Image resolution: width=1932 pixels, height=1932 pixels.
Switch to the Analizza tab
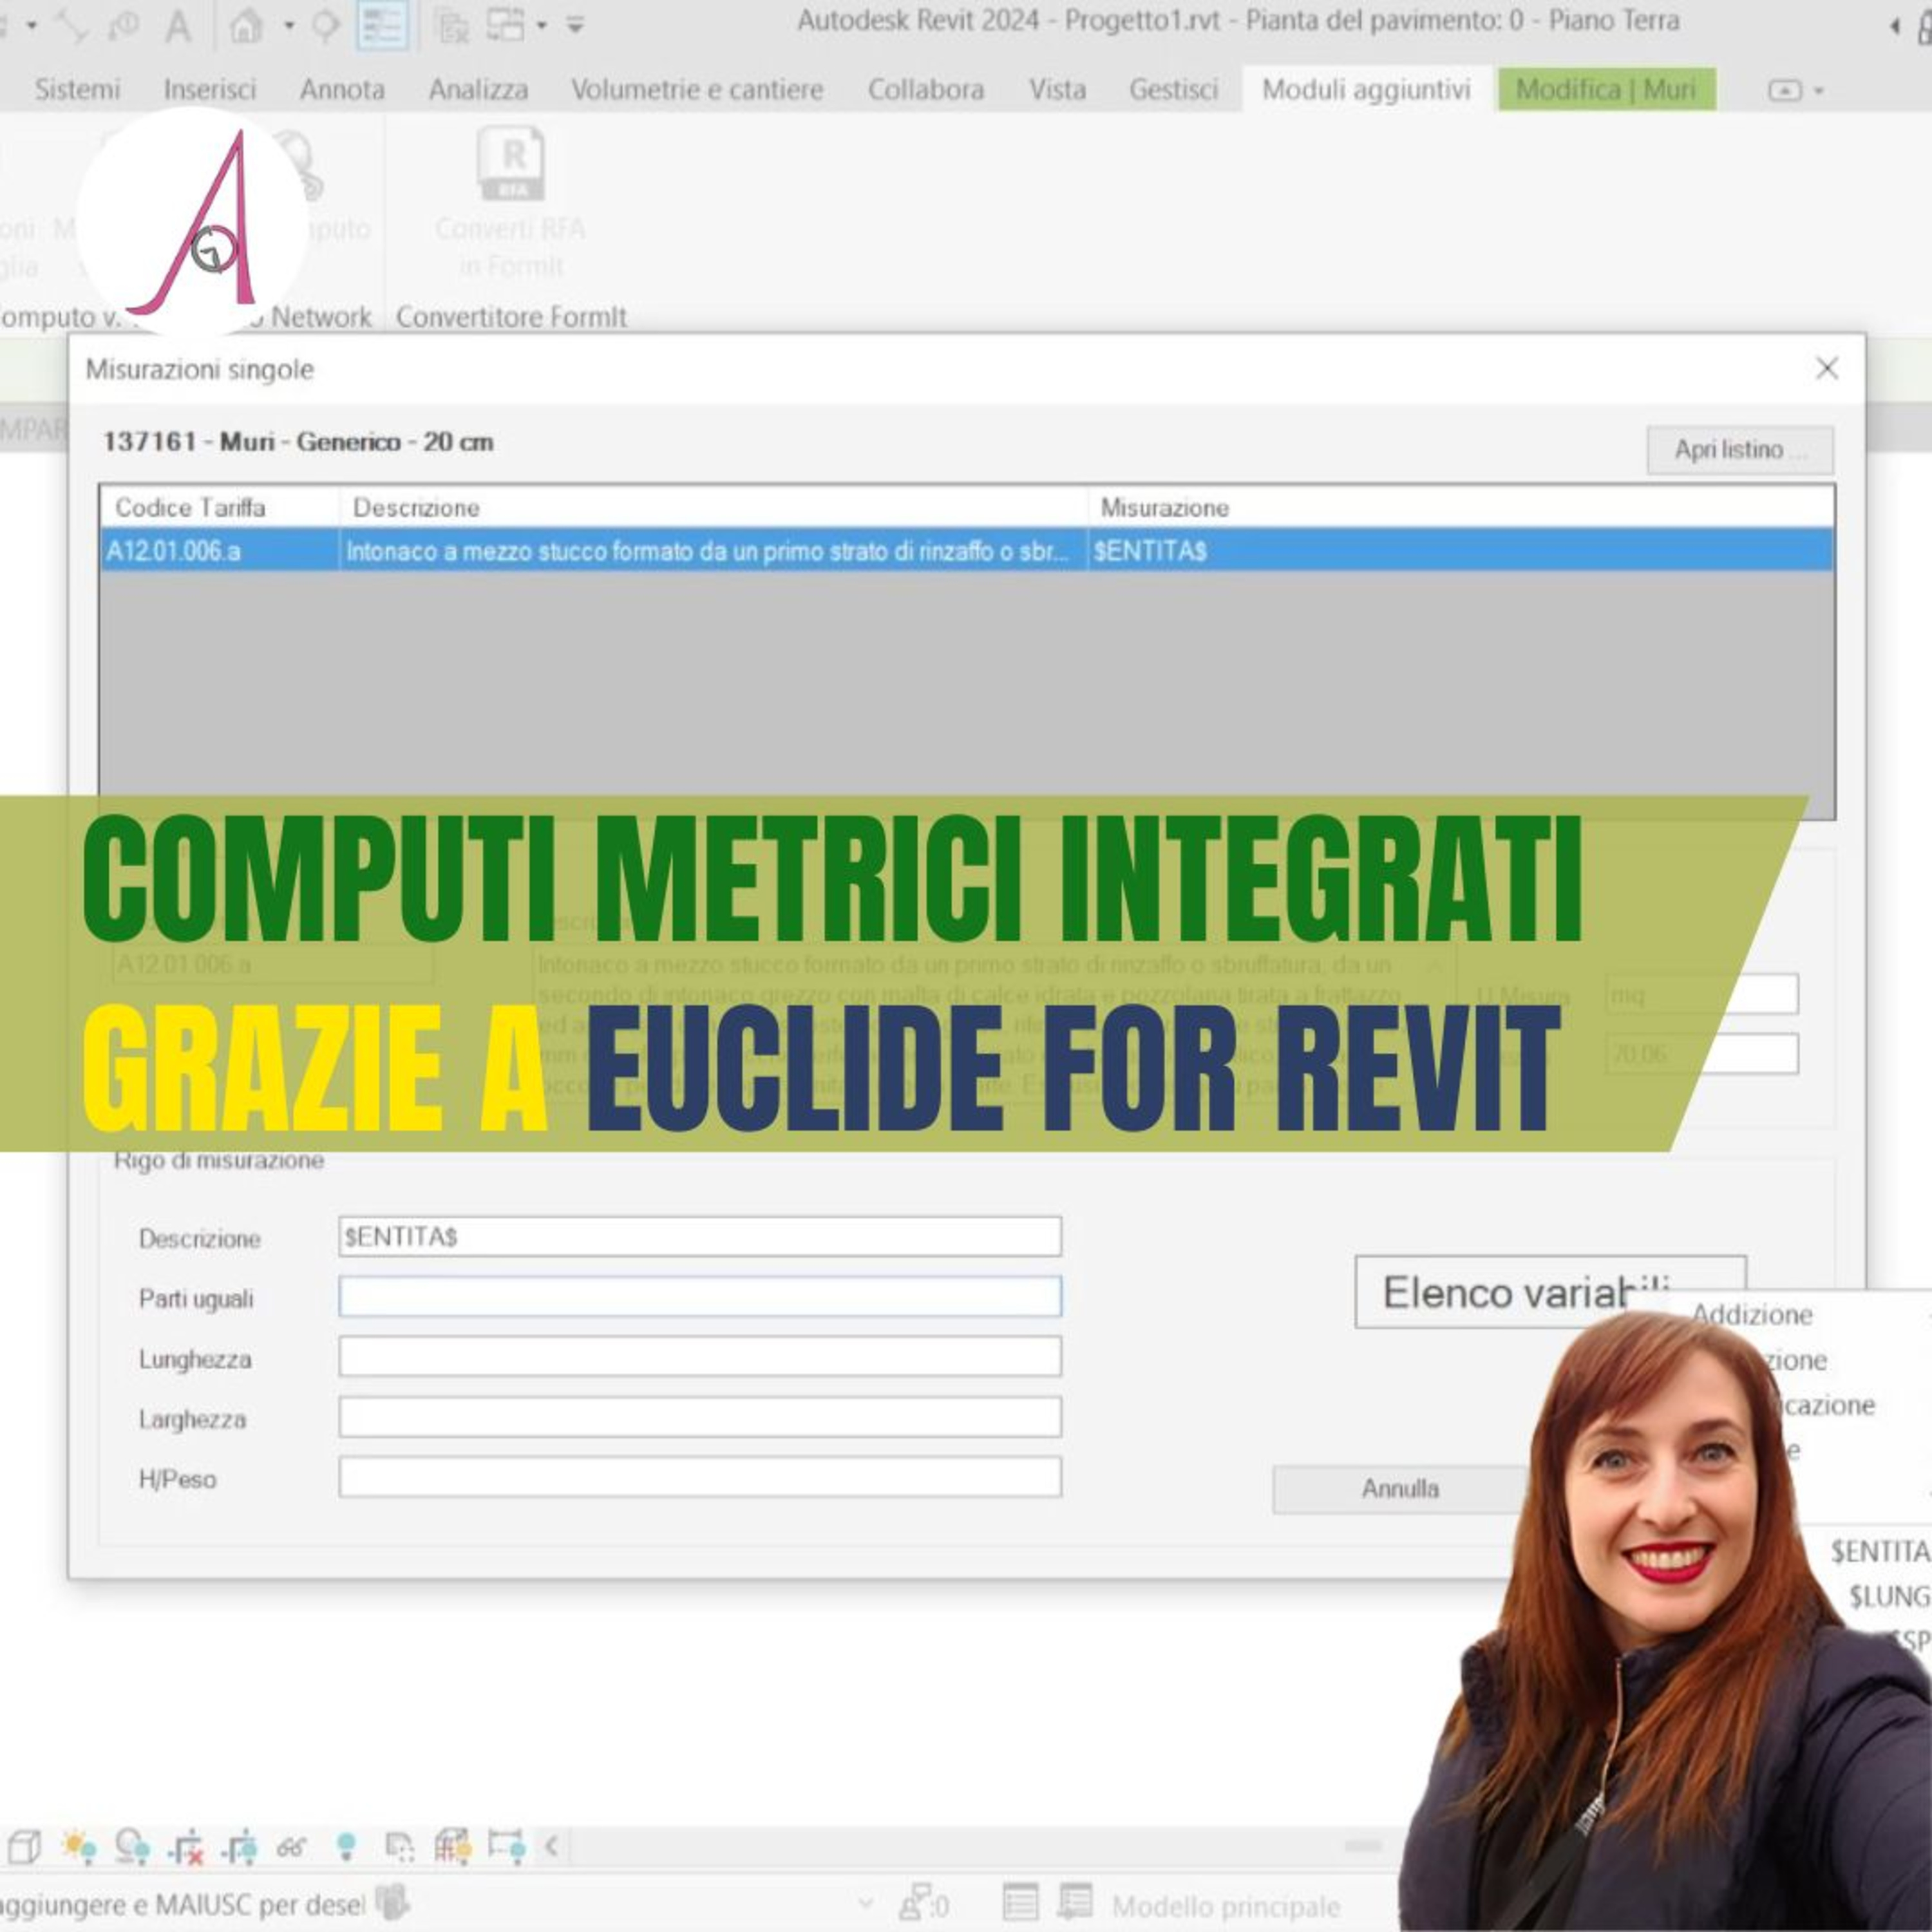[478, 90]
